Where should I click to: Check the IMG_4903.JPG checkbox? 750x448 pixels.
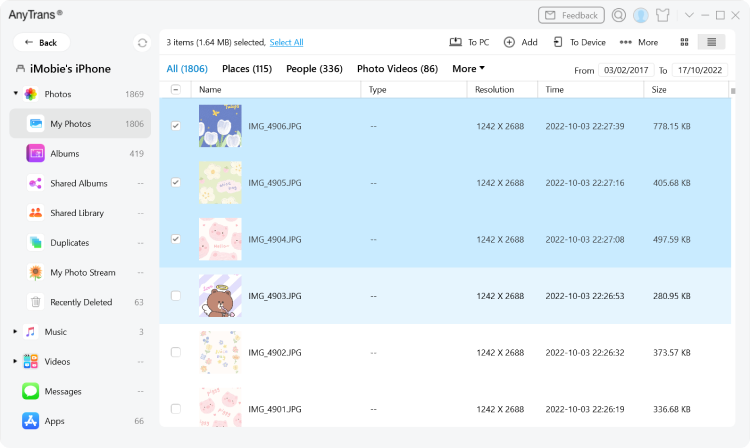point(176,296)
